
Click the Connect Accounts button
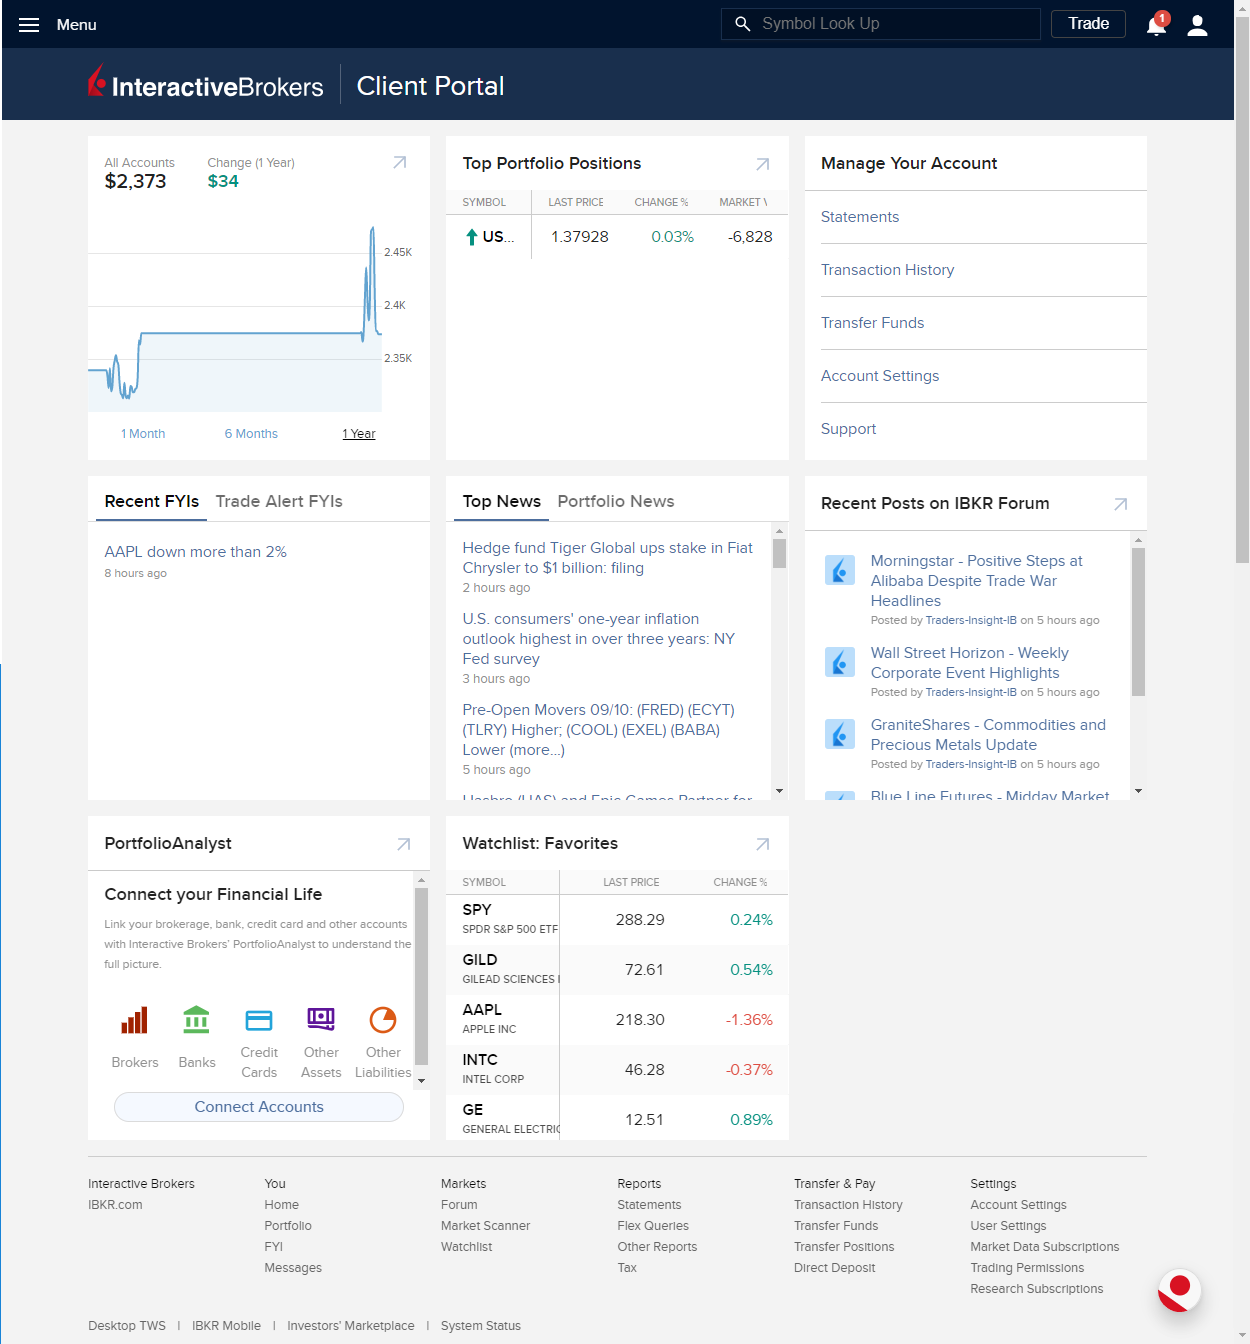click(x=258, y=1107)
